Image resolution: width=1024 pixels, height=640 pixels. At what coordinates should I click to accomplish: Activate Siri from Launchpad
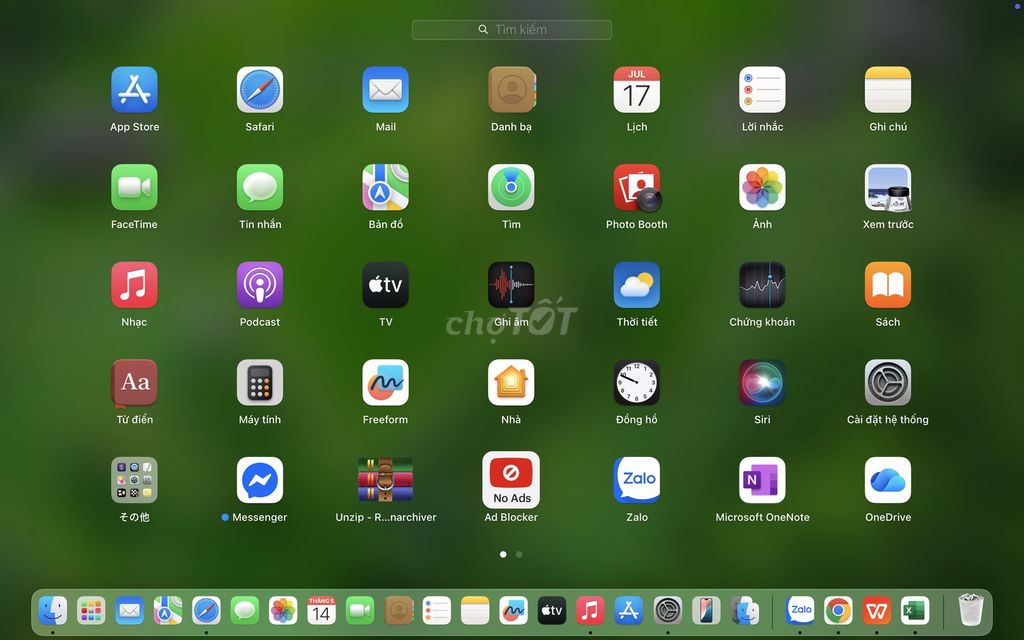(762, 383)
